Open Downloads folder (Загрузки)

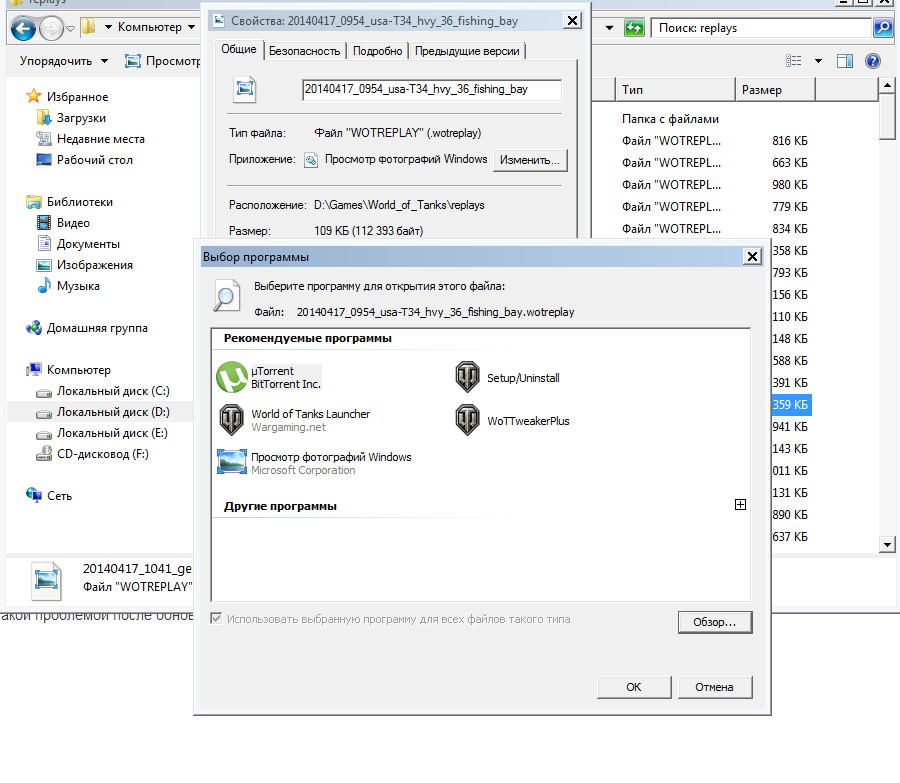click(x=81, y=118)
